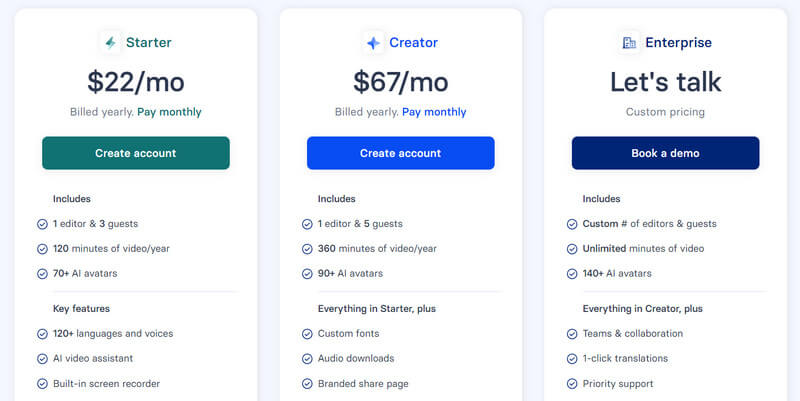800x401 pixels.
Task: Click the Starter plan lightning icon
Action: [110, 43]
